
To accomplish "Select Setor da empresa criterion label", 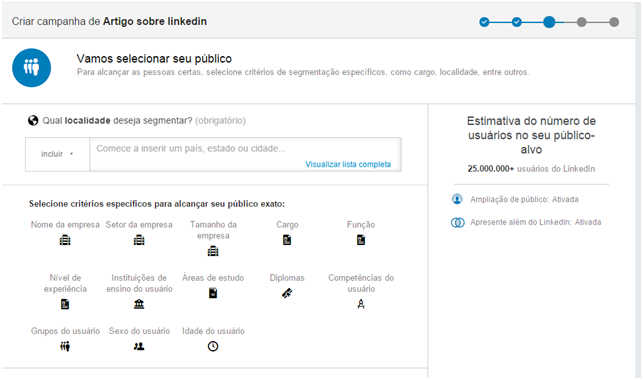I will point(139,225).
